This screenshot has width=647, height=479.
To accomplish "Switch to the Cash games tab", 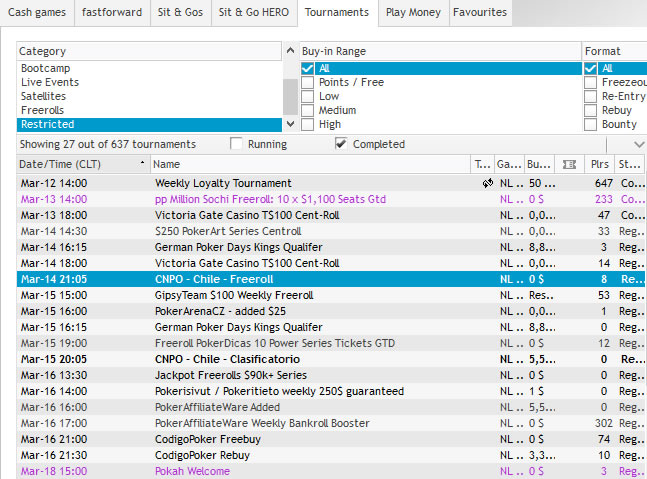I will 37,12.
